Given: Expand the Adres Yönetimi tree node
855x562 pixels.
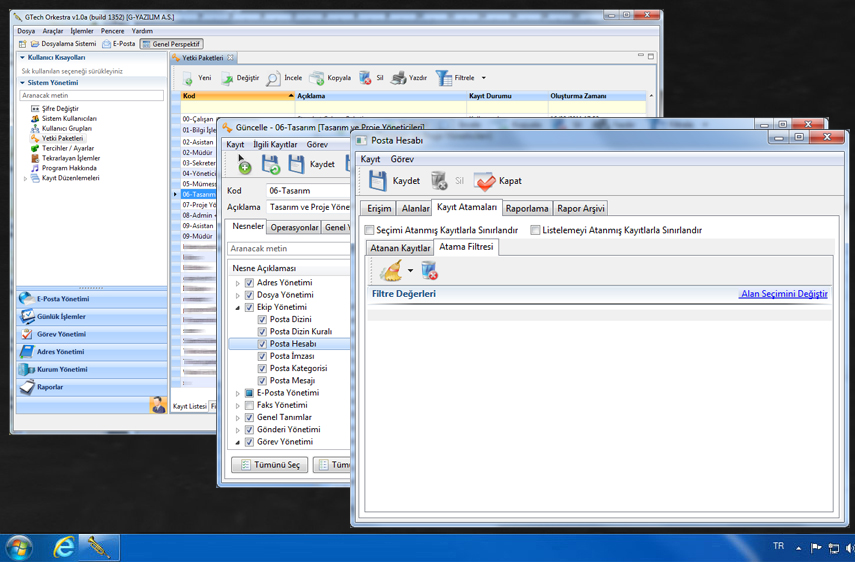Looking at the screenshot, I should [x=238, y=283].
